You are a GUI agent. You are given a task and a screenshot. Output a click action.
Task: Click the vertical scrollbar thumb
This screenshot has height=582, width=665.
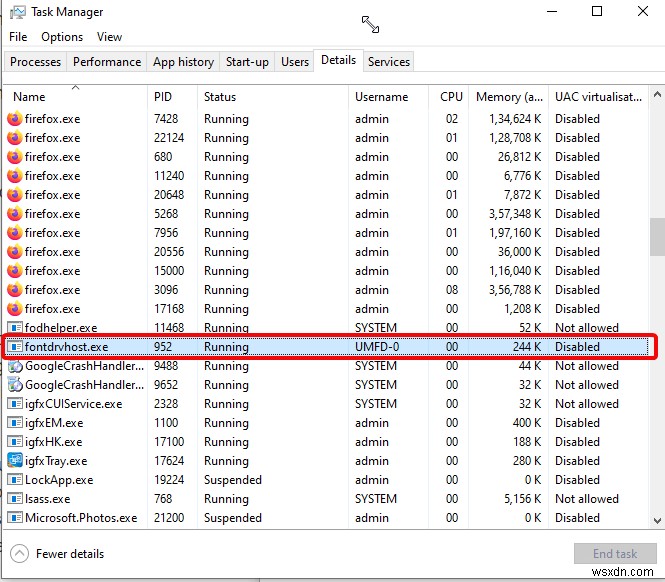pos(657,237)
